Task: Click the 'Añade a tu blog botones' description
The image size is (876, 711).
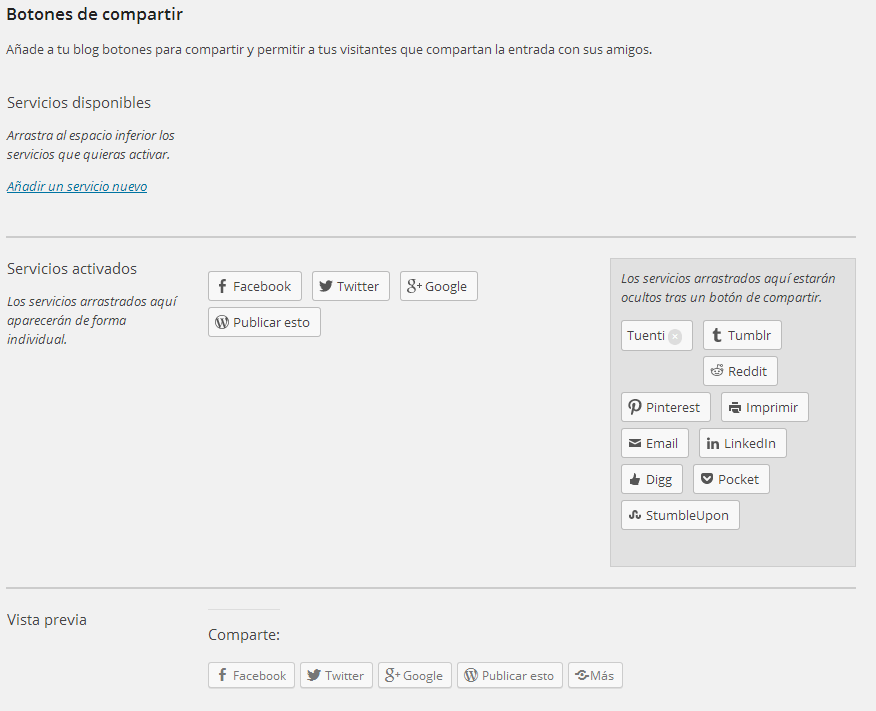Action: 329,50
